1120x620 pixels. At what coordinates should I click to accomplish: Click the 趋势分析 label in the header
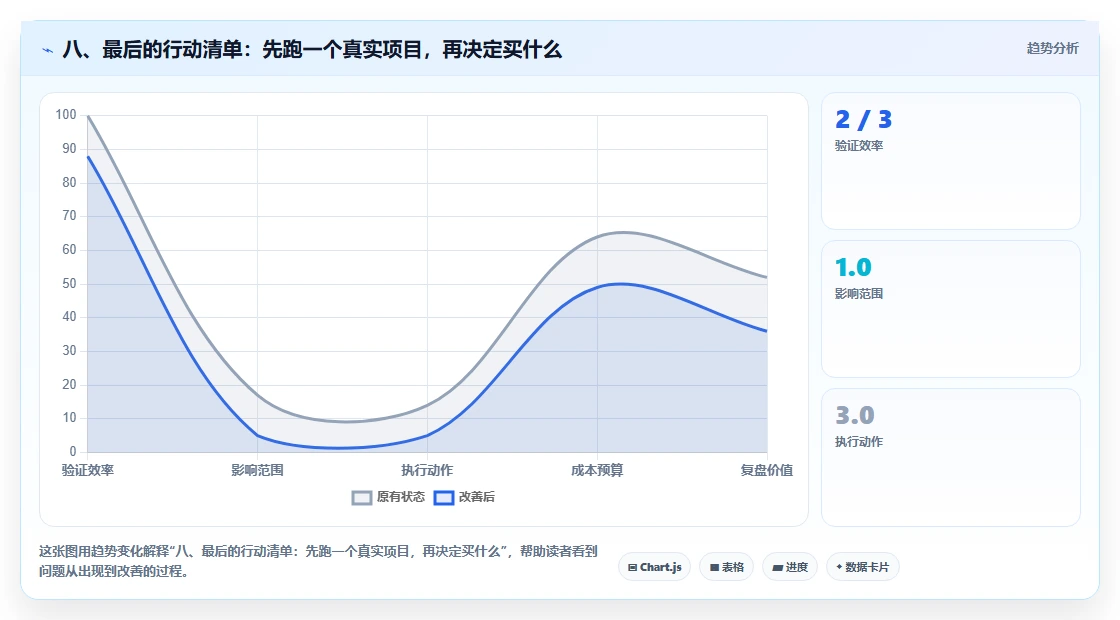(1052, 49)
